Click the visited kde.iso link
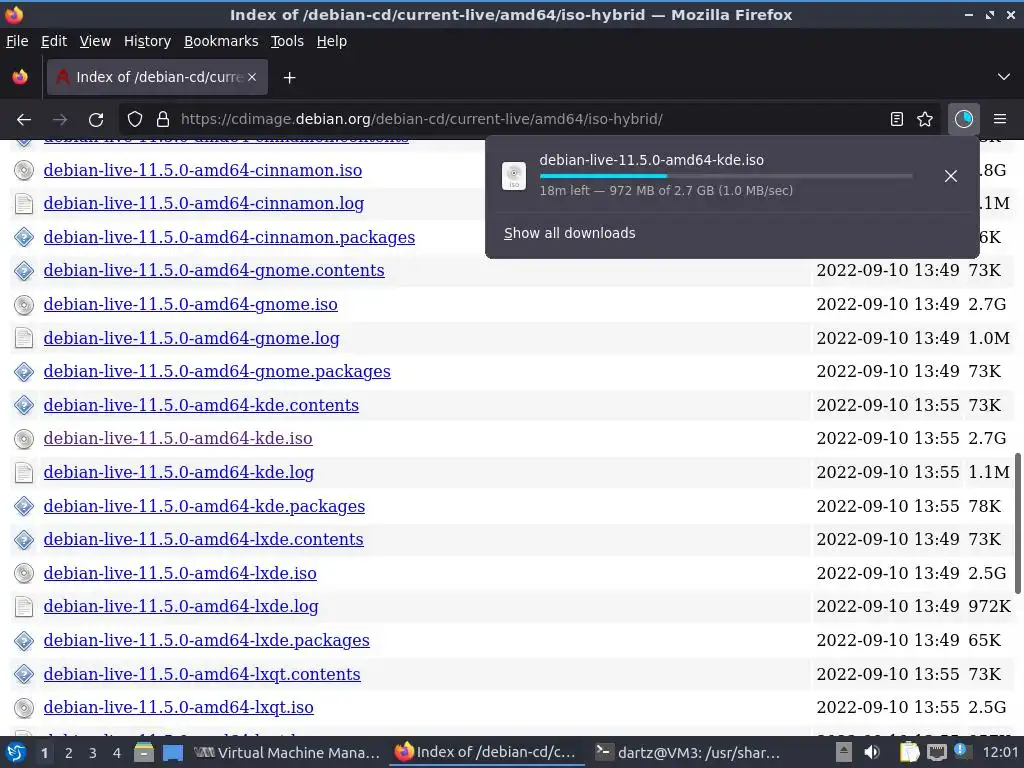Image resolution: width=1024 pixels, height=768 pixels. (x=178, y=439)
